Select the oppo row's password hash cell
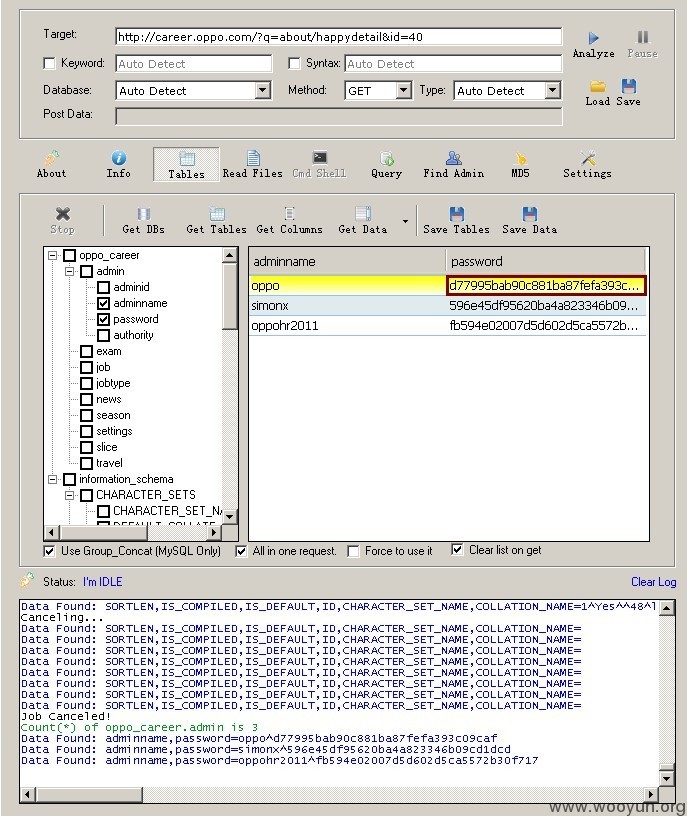Viewport: 687px width, 816px height. click(545, 286)
